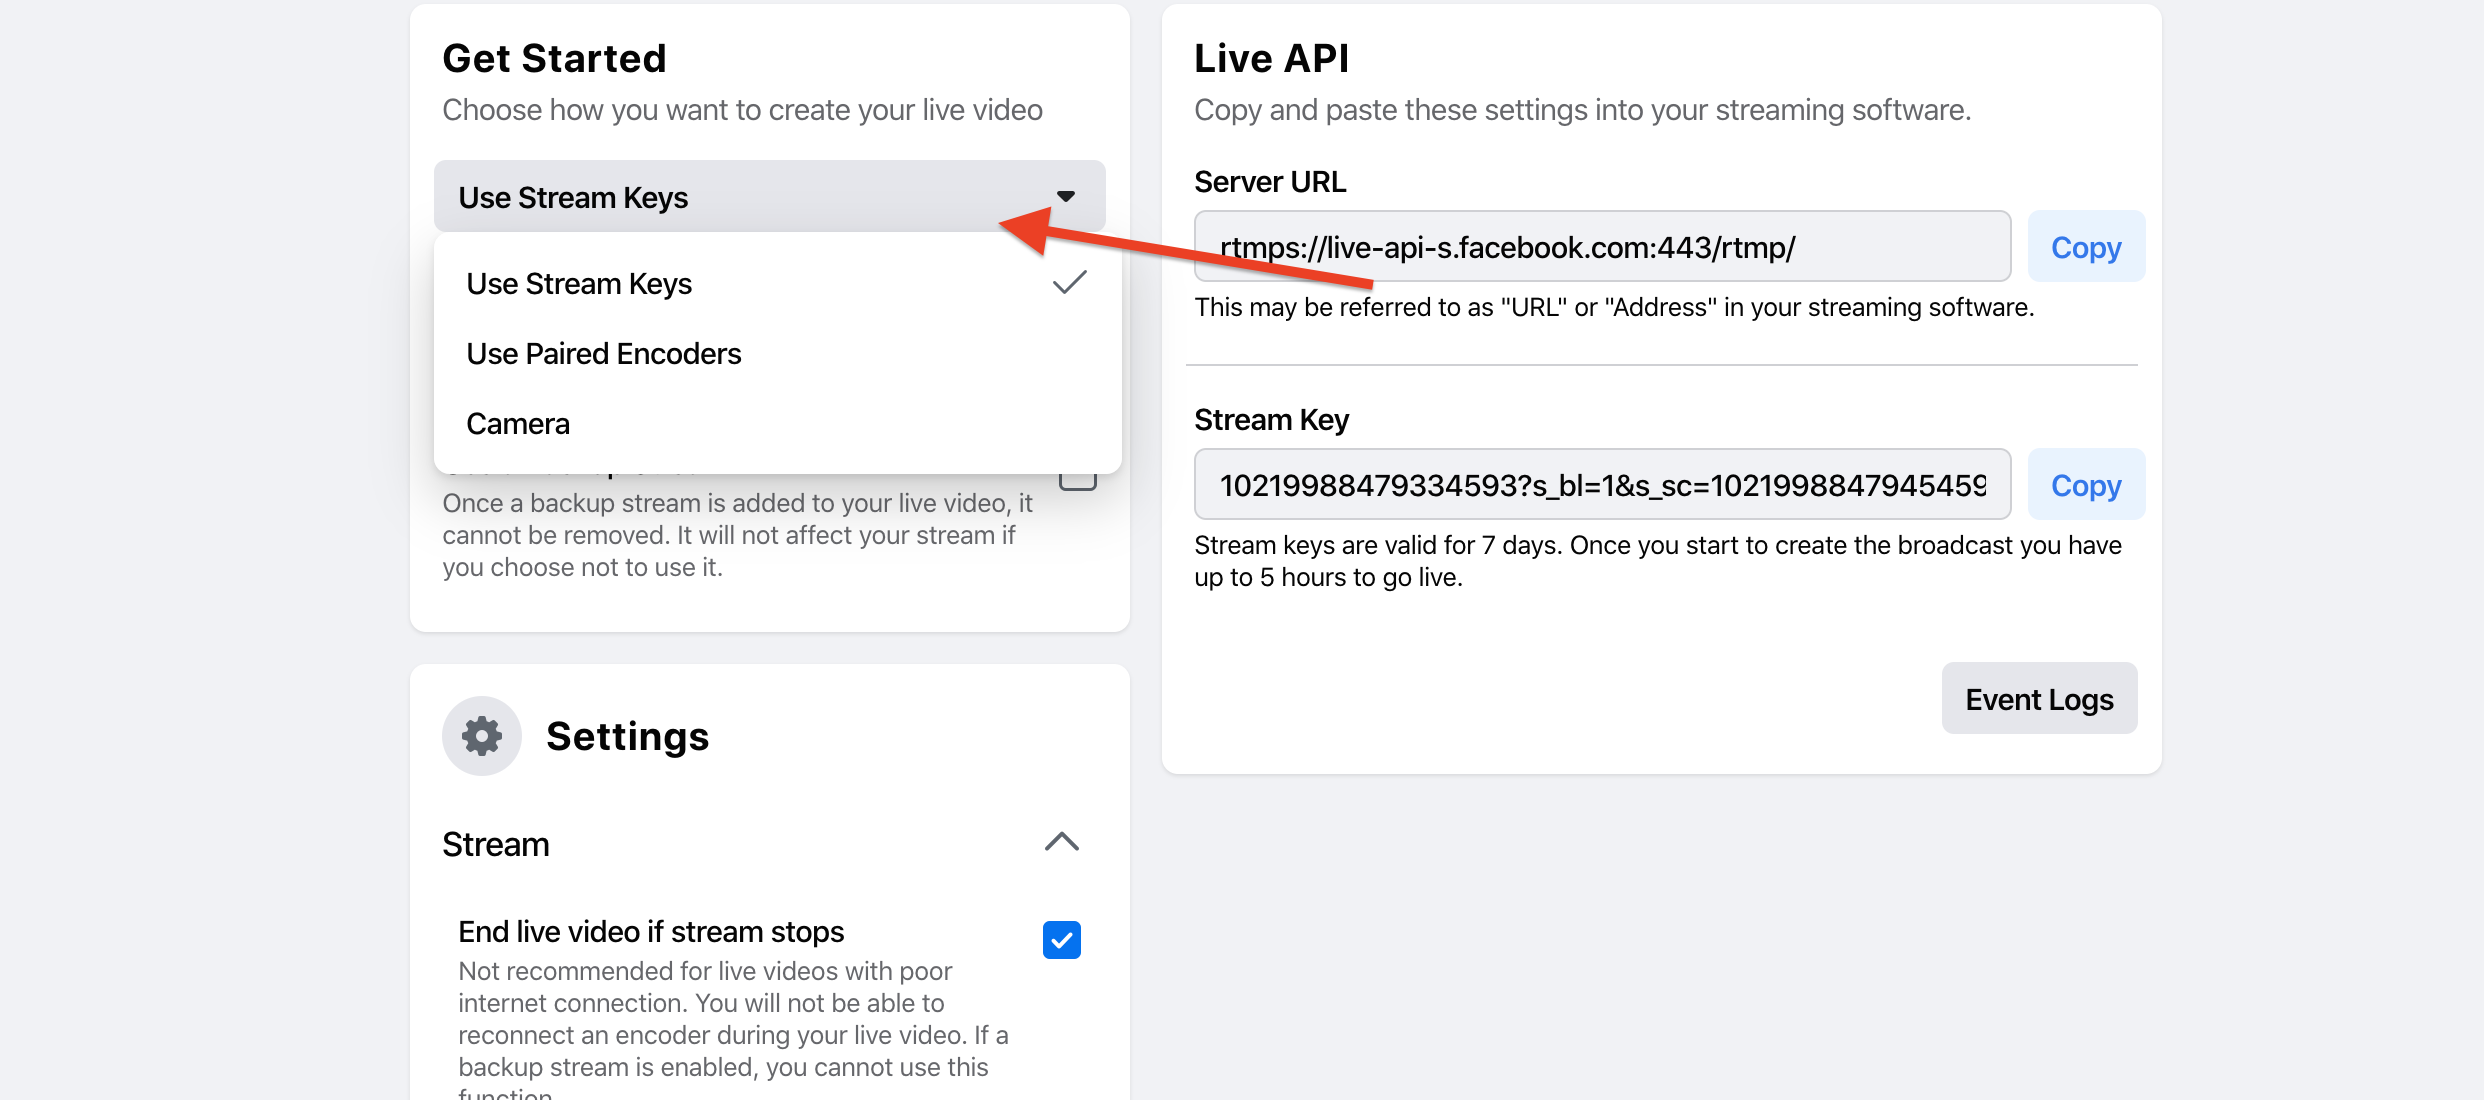Click the Stream Key text field
This screenshot has height=1100, width=2484.
pos(1601,485)
